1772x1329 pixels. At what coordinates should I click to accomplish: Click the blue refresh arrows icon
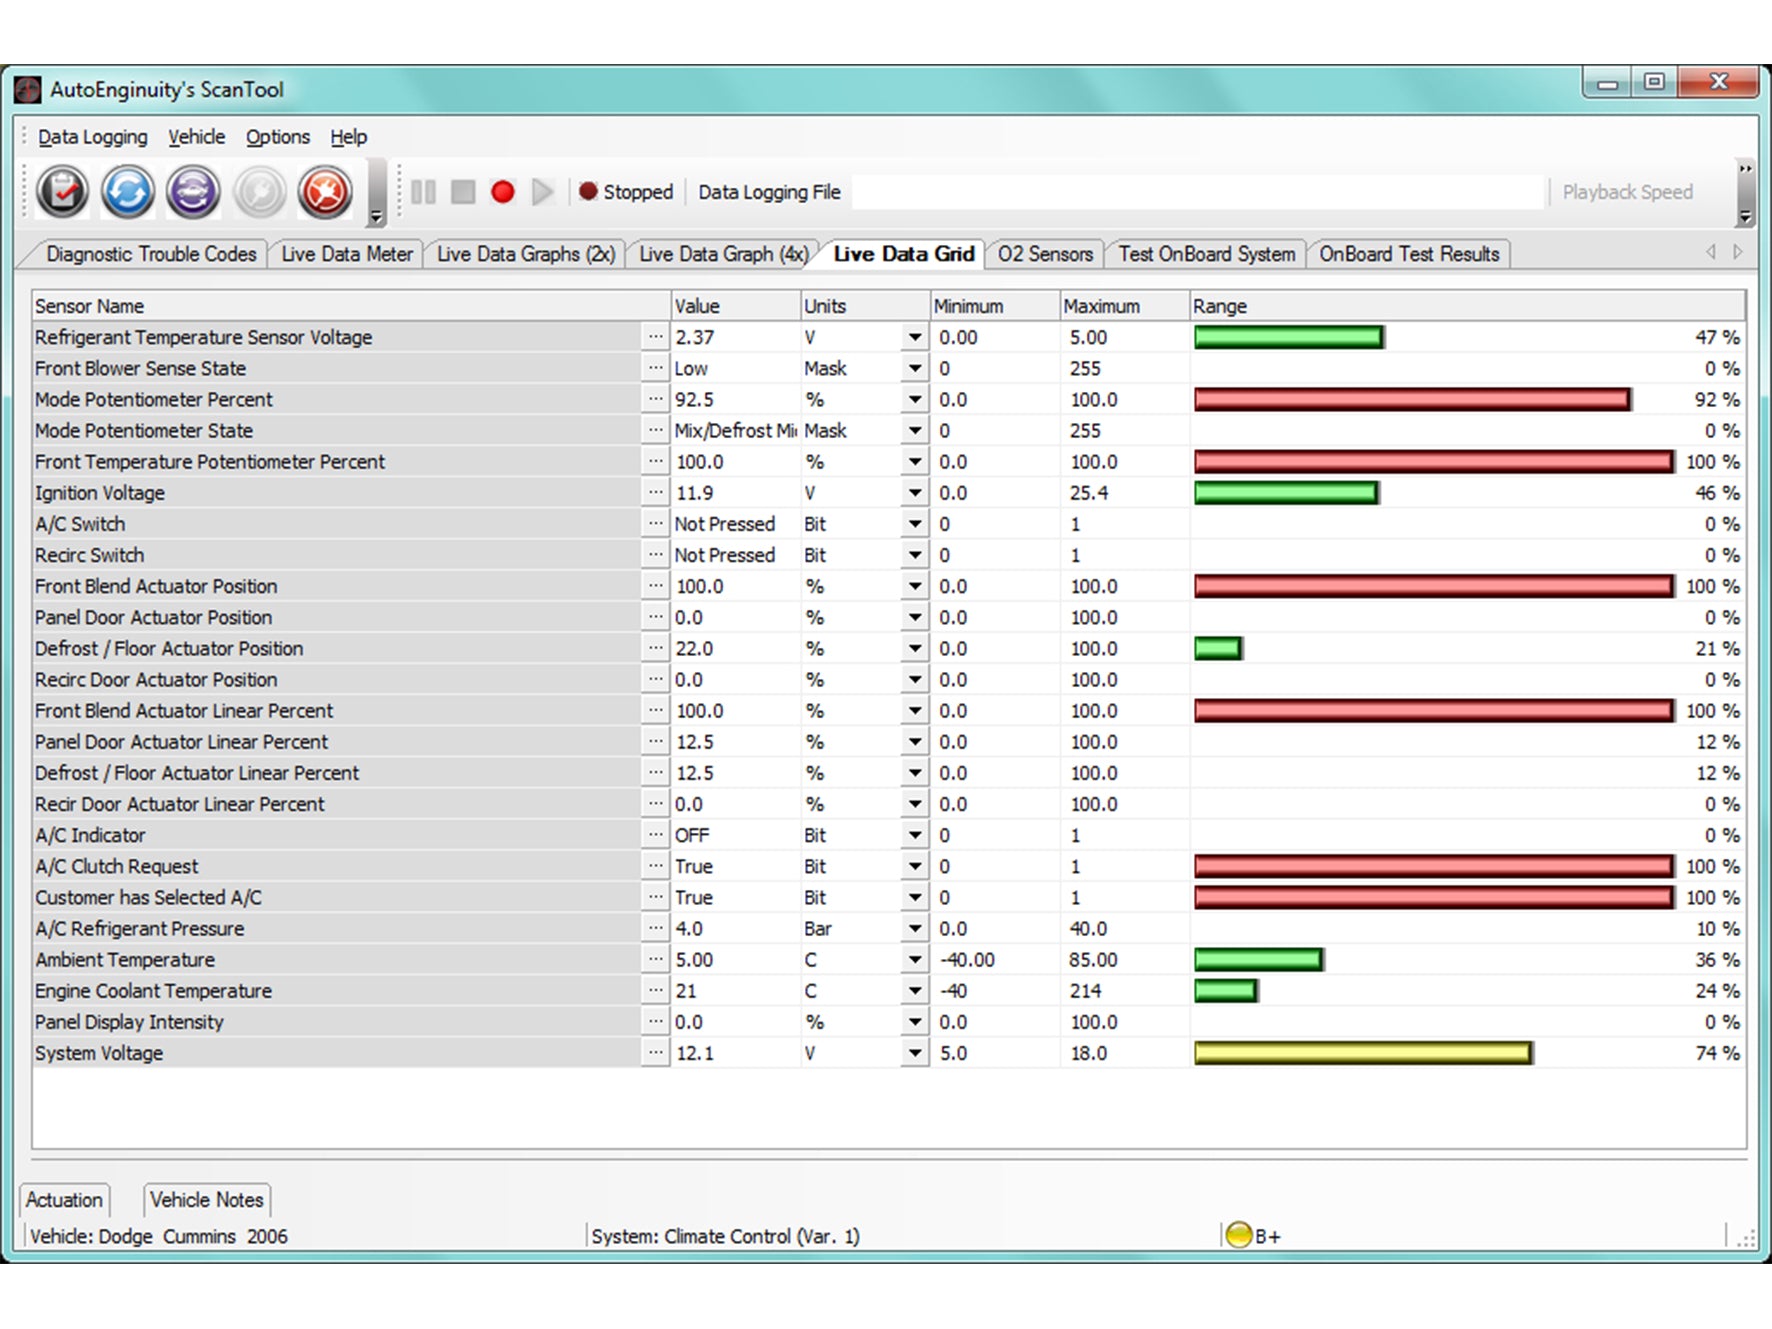[128, 192]
